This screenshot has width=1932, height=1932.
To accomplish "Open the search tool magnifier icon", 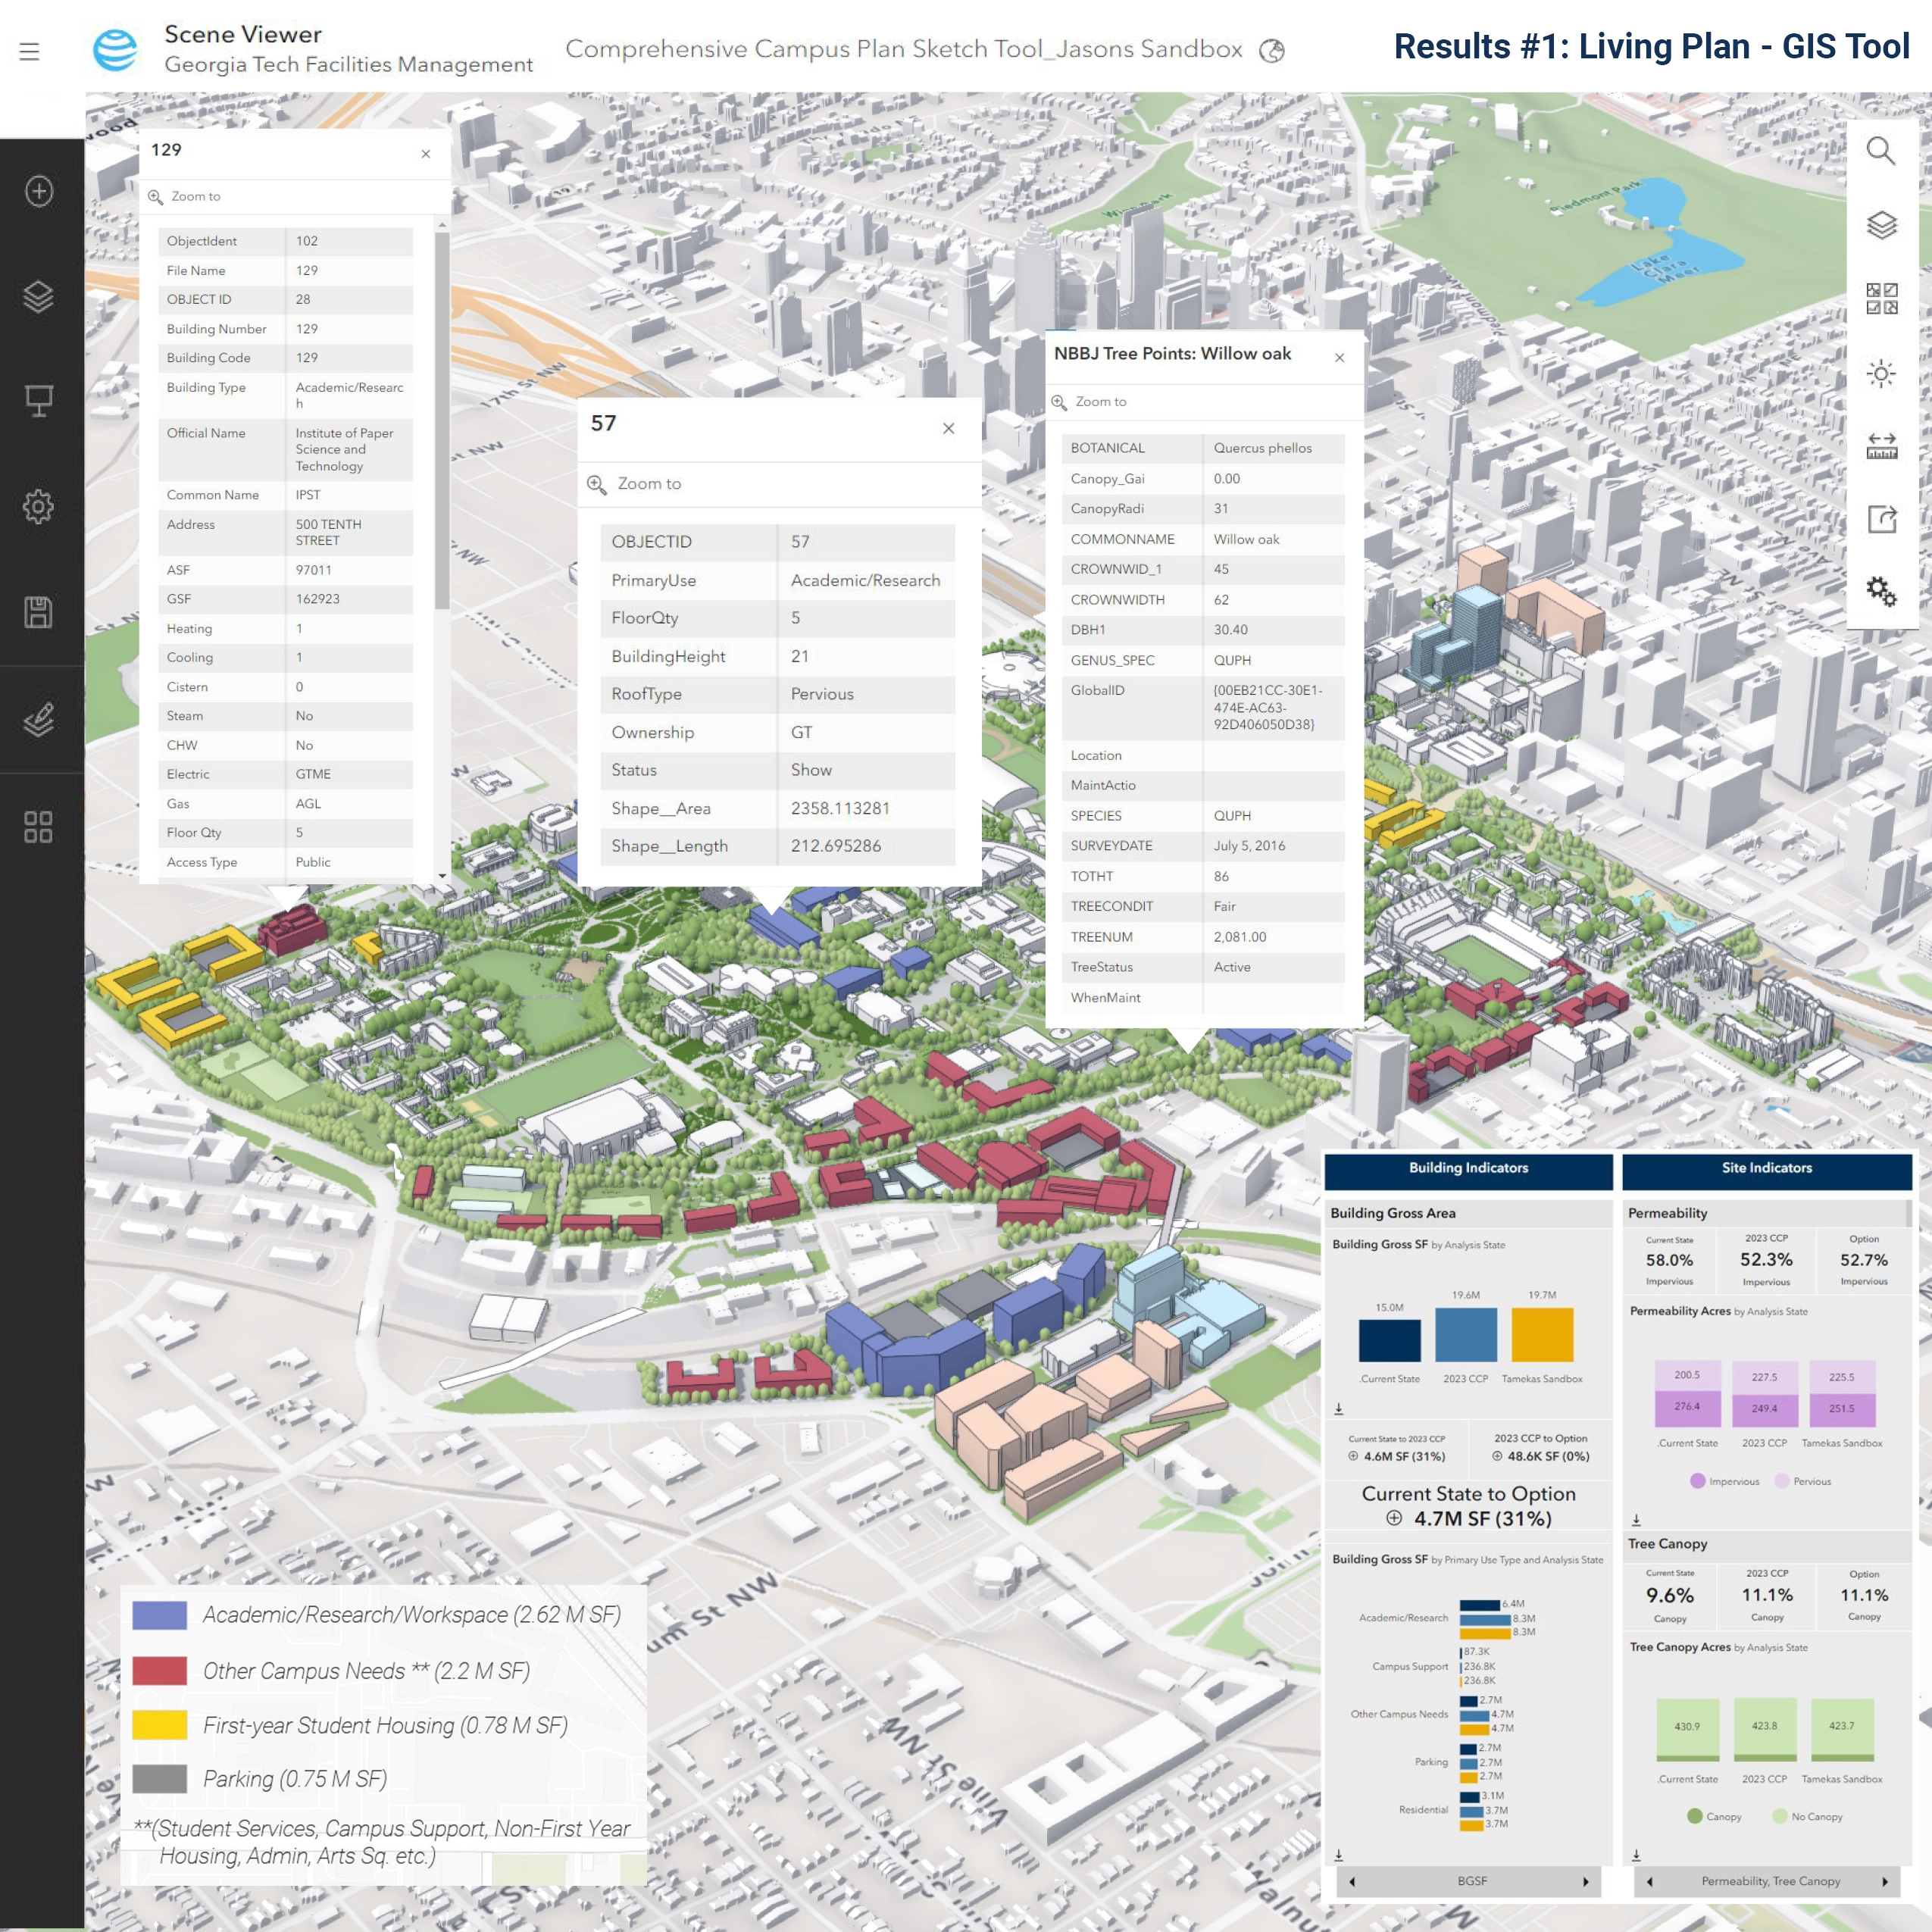I will tap(1880, 151).
